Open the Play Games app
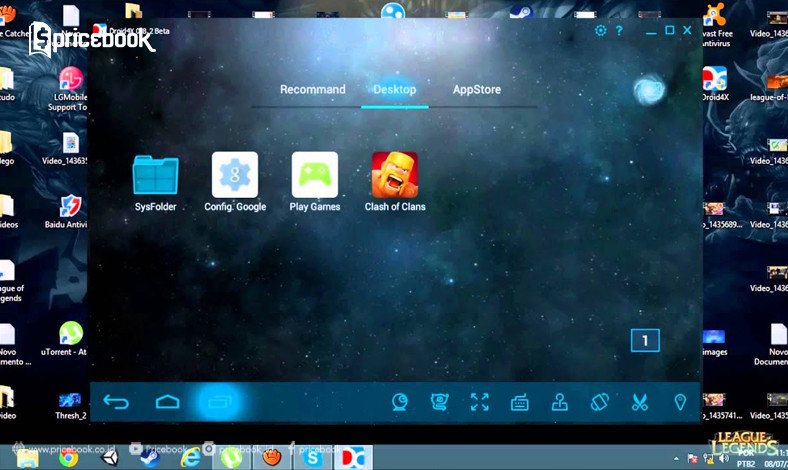The height and width of the screenshot is (470, 788). pos(315,175)
